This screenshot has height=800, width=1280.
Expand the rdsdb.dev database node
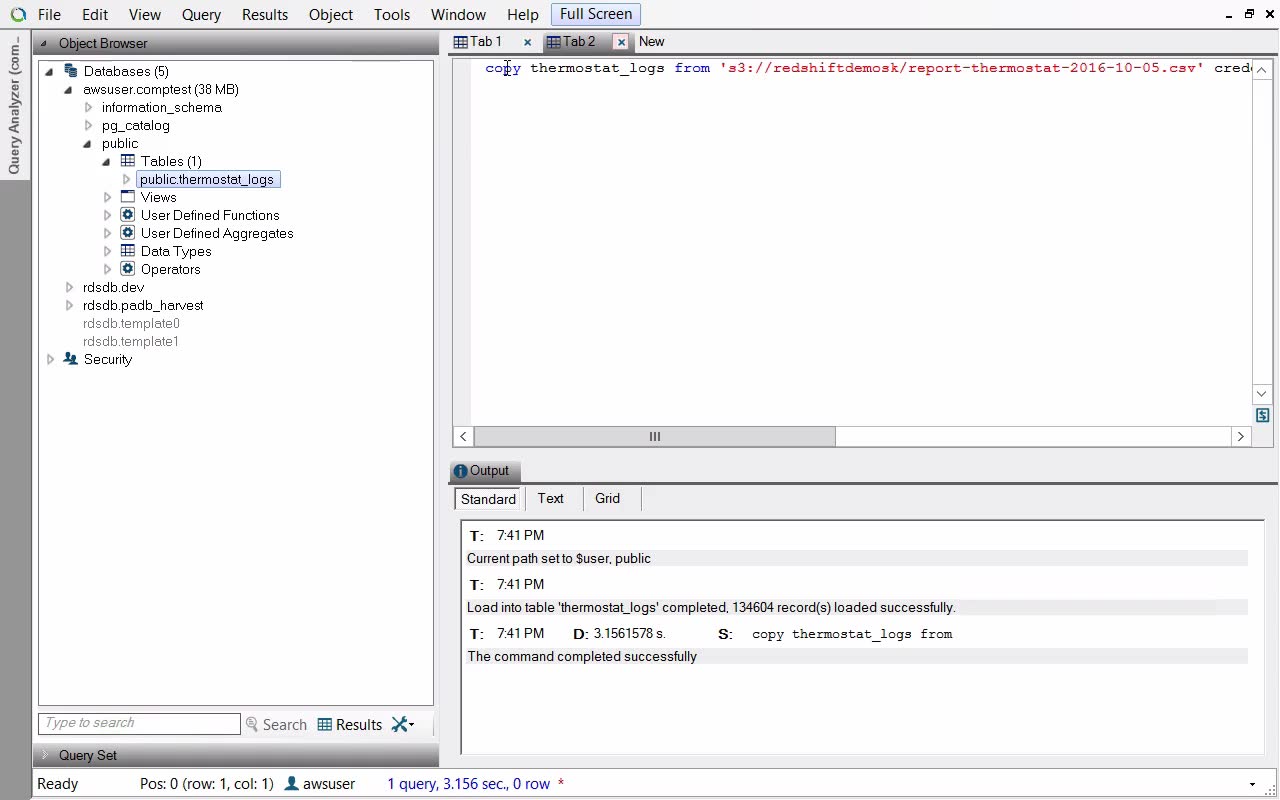coord(69,288)
